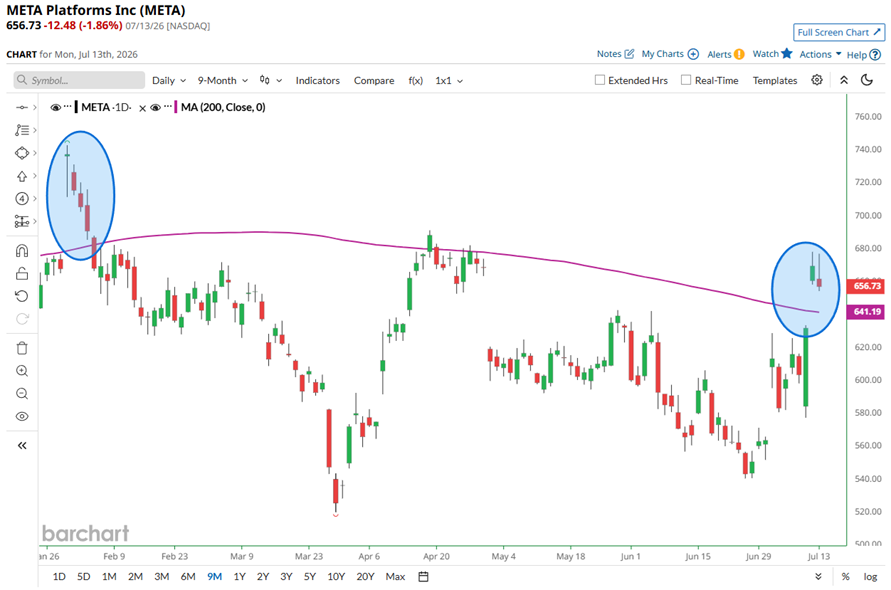This screenshot has height=590, width=891.
Task: Click the zoom in magnifier icon
Action: click(22, 371)
